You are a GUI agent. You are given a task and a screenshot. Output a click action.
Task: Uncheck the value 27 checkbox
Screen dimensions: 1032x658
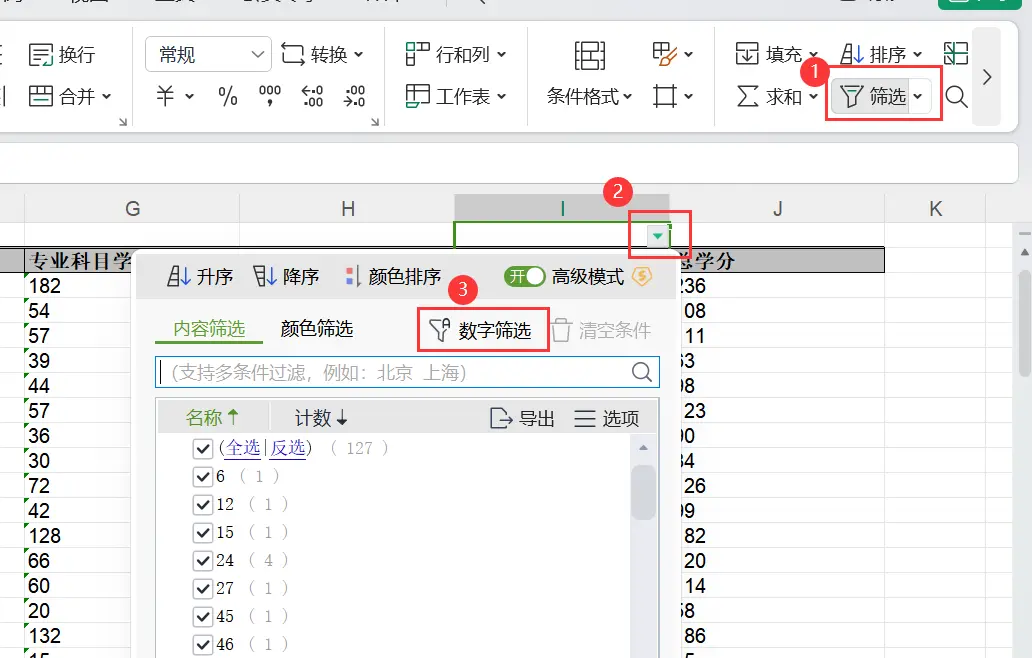[203, 588]
